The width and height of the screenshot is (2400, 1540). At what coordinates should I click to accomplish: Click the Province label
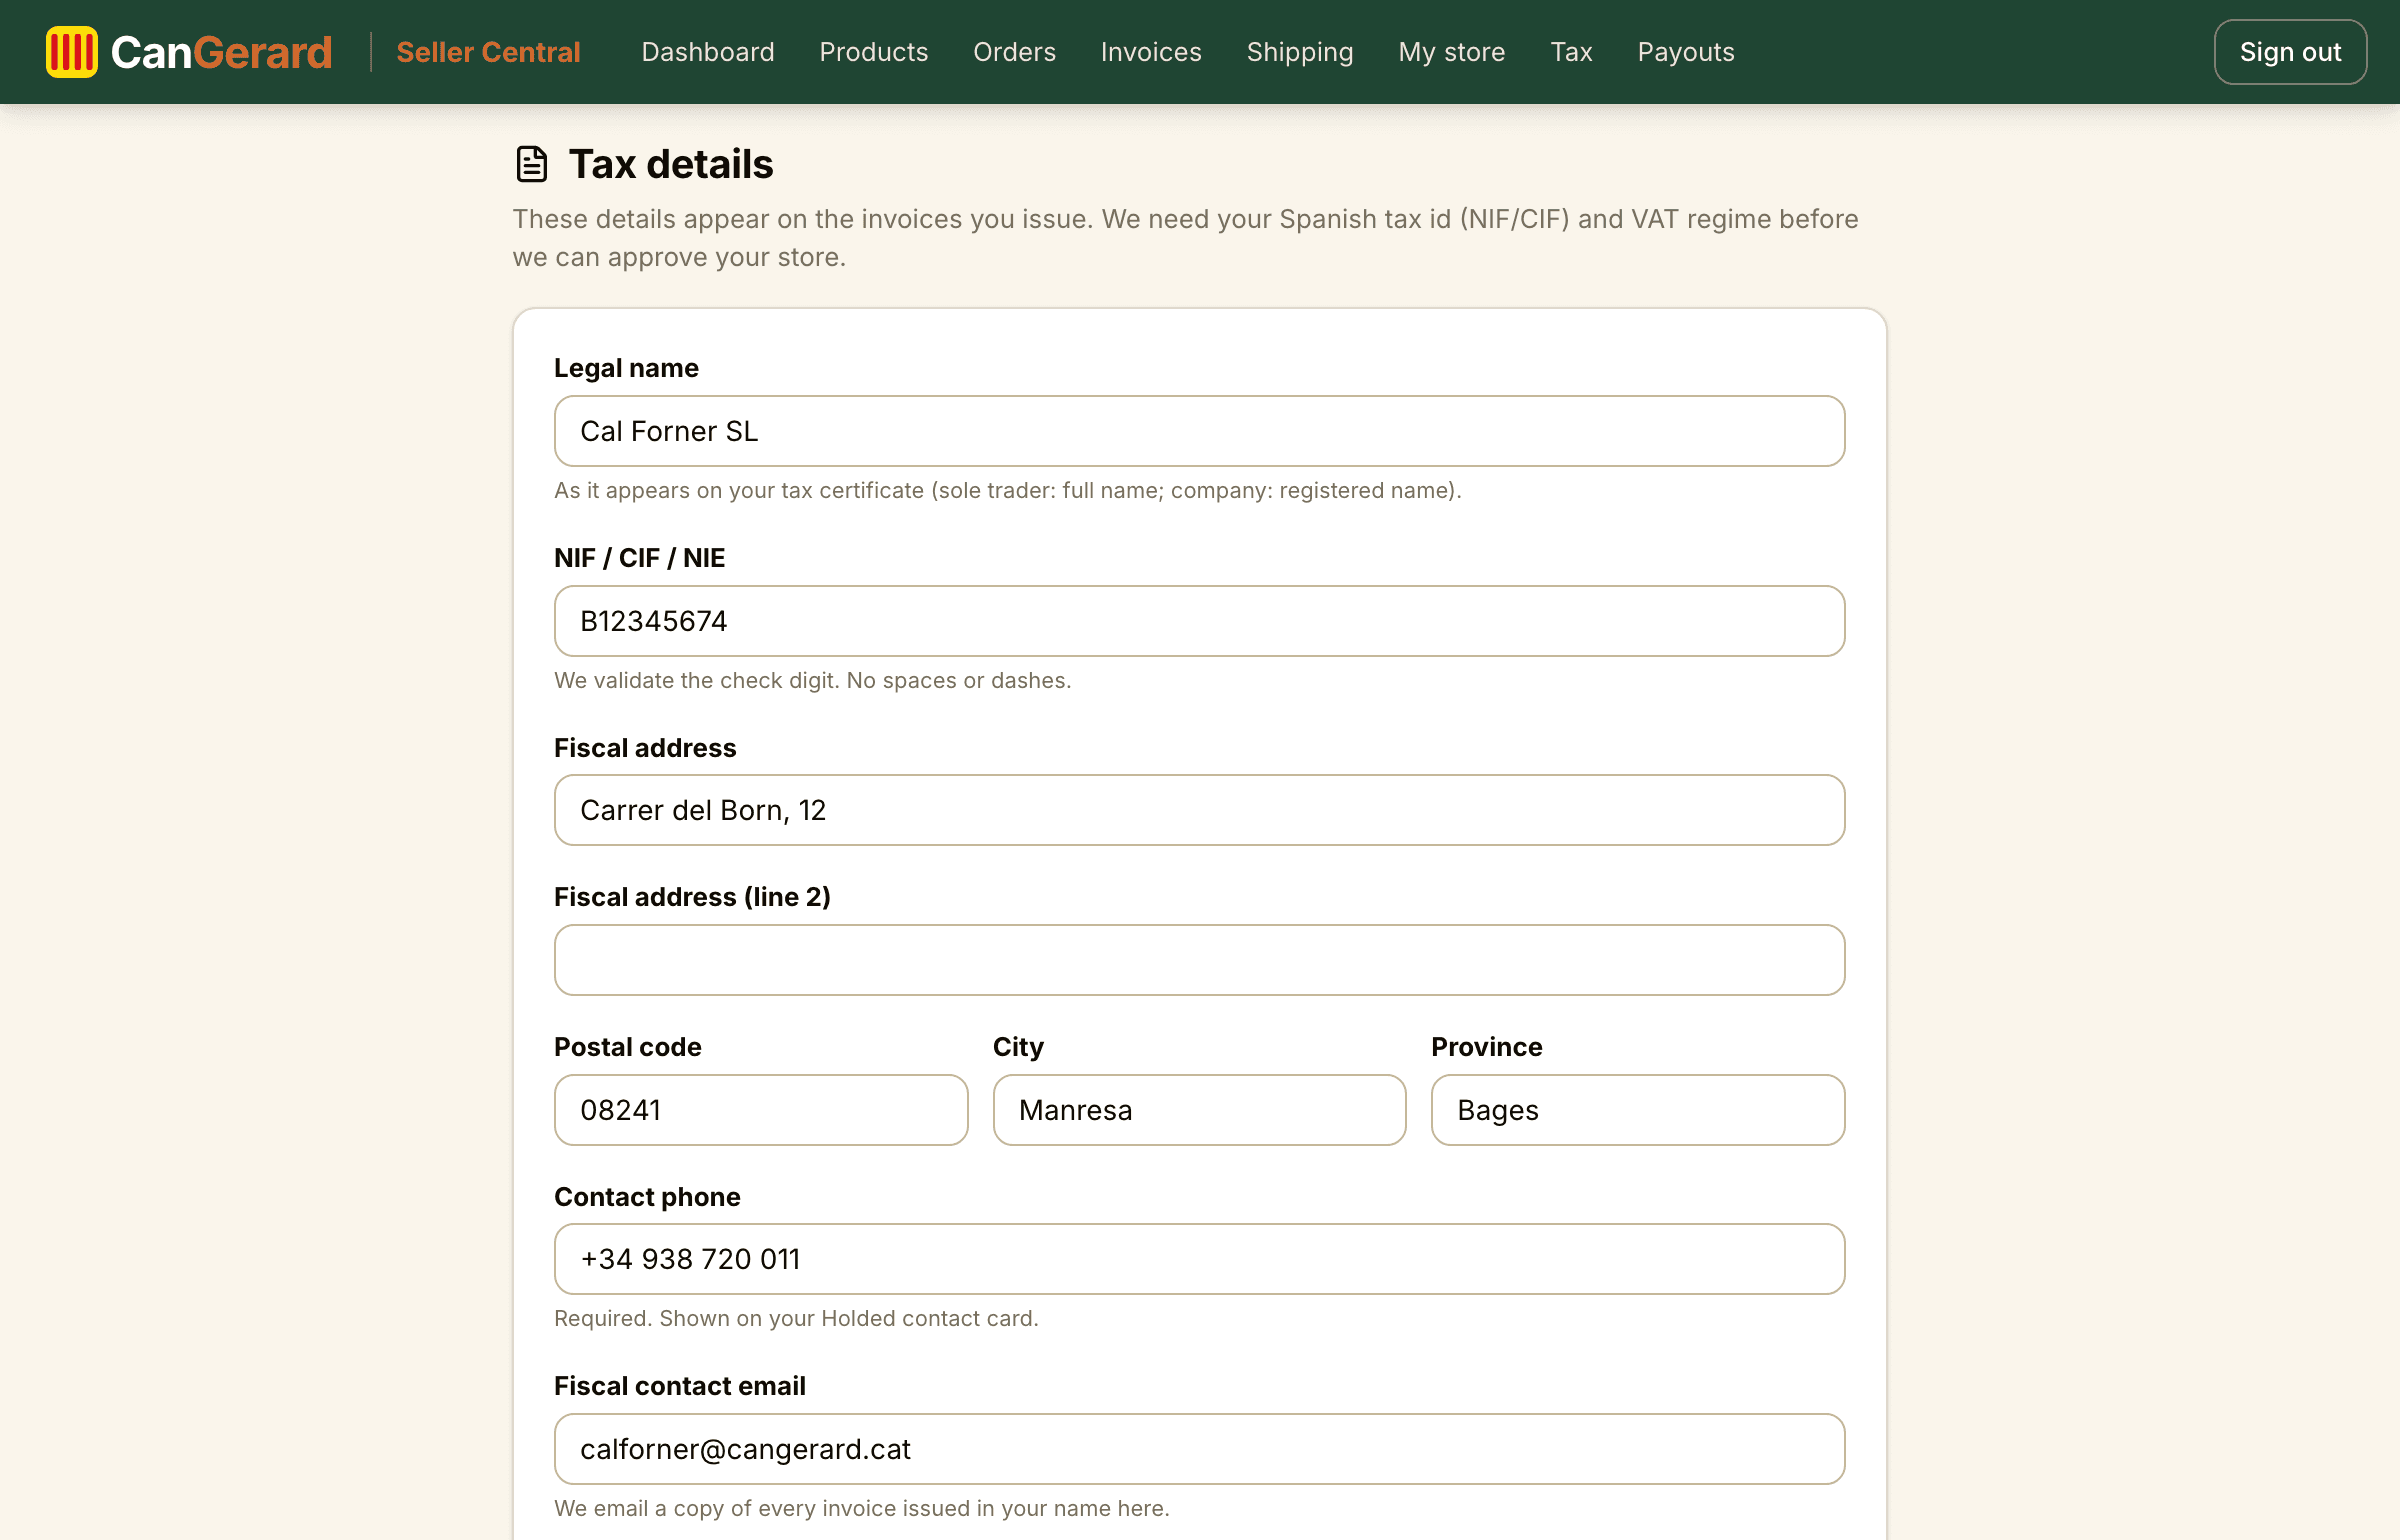point(1486,1047)
